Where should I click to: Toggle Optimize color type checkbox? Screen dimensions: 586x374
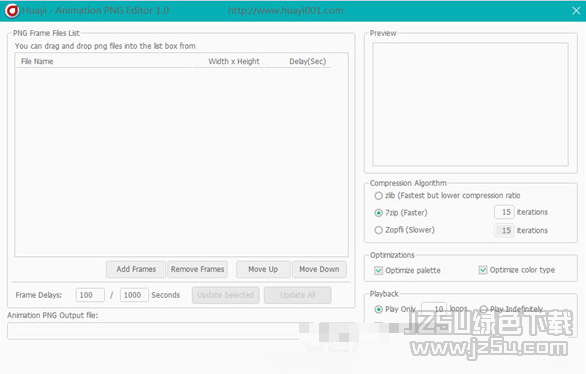[x=483, y=270]
